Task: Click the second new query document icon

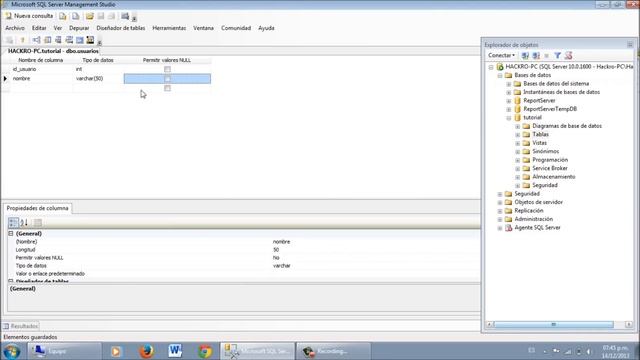Action: (x=76, y=16)
